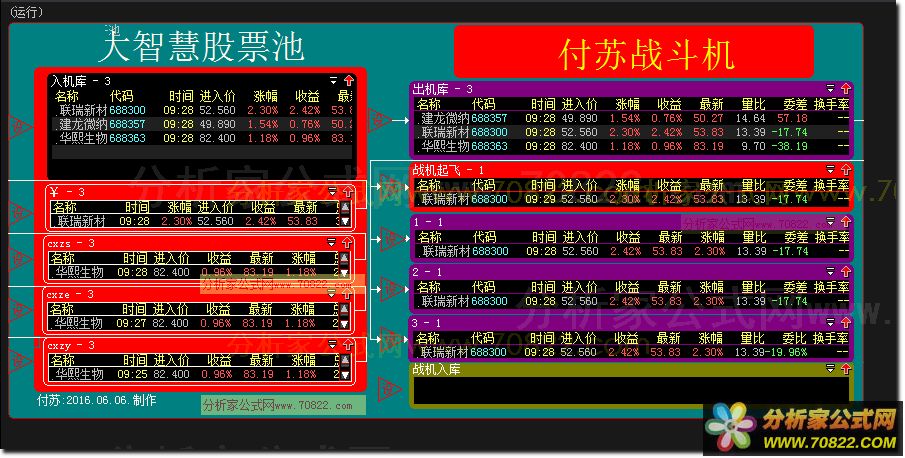This screenshot has height=458, width=905.
Task: Select 华熙生物 09:27 row in cxze panel
Action: tap(195, 324)
